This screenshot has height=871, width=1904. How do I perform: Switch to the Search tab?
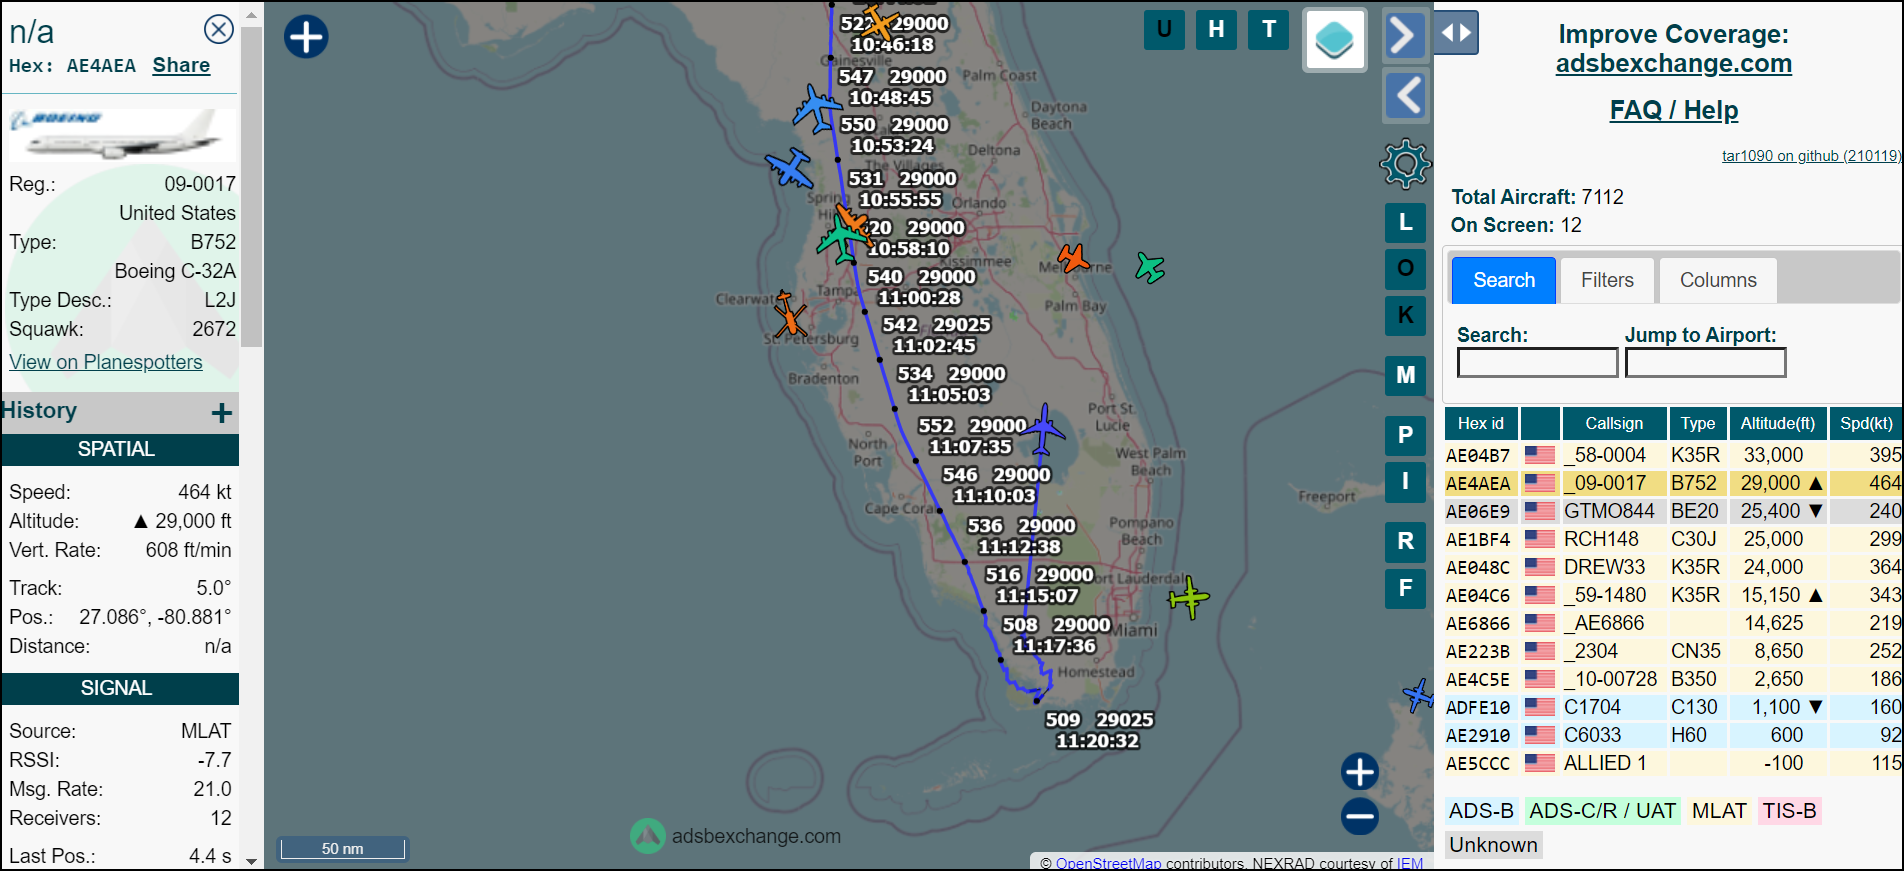coord(1503,280)
